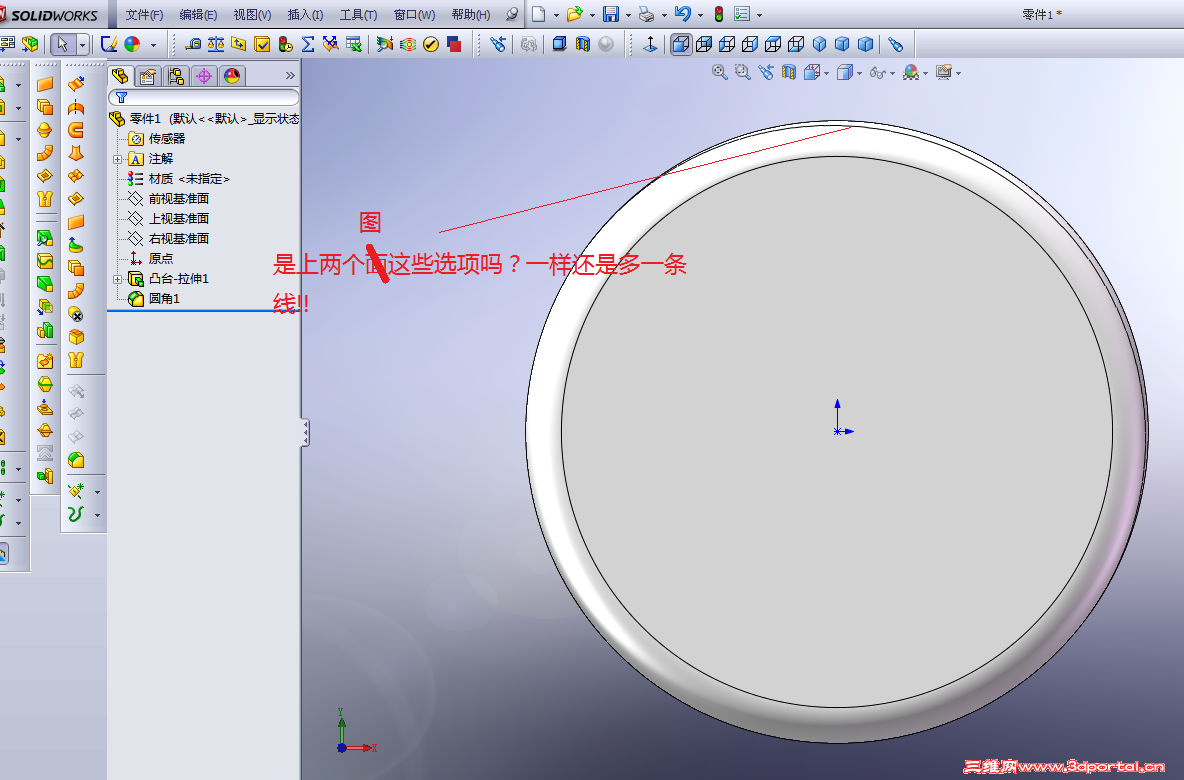Open the 工具(T) menu
Viewport: 1184px width, 780px height.
pyautogui.click(x=359, y=14)
